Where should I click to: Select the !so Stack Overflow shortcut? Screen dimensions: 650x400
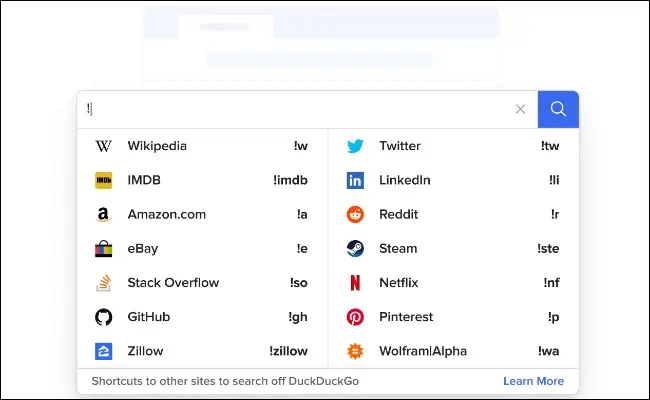click(298, 283)
